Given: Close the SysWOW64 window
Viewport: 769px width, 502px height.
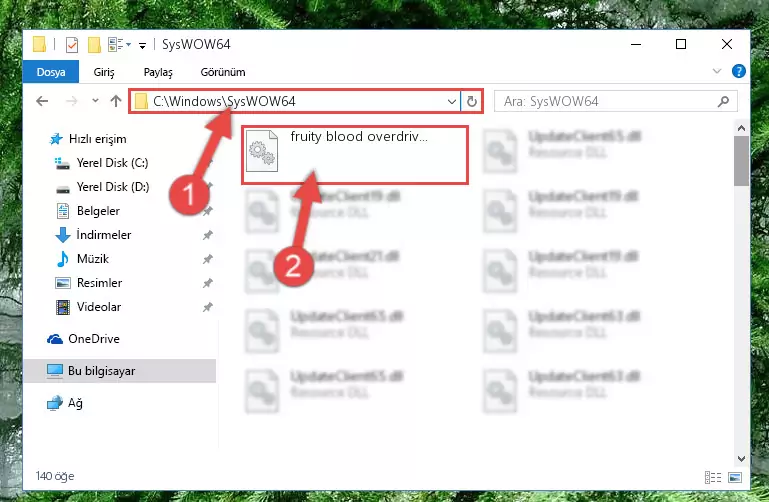Looking at the screenshot, I should [727, 44].
